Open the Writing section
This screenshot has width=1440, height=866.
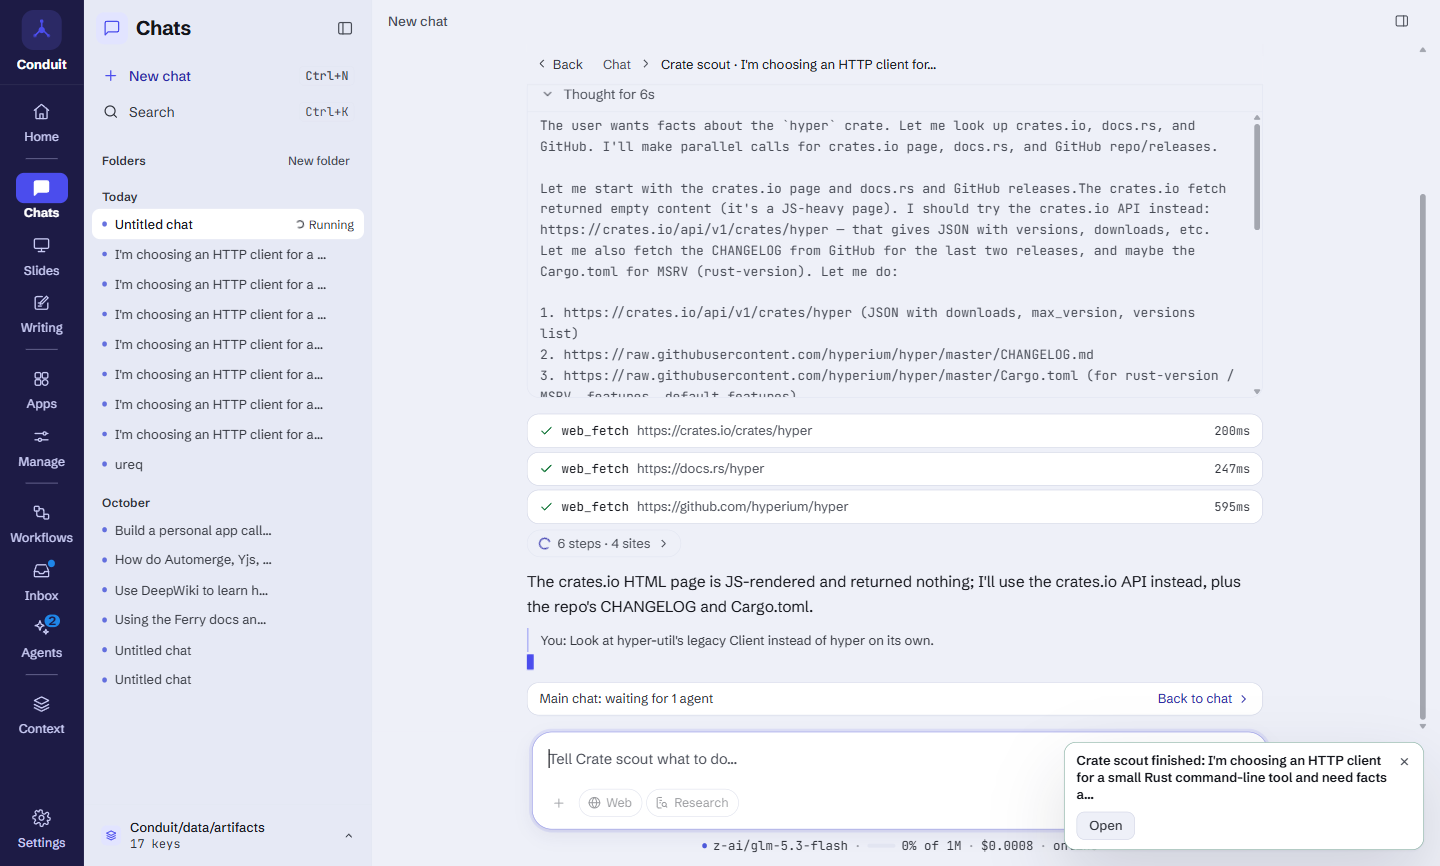(41, 314)
